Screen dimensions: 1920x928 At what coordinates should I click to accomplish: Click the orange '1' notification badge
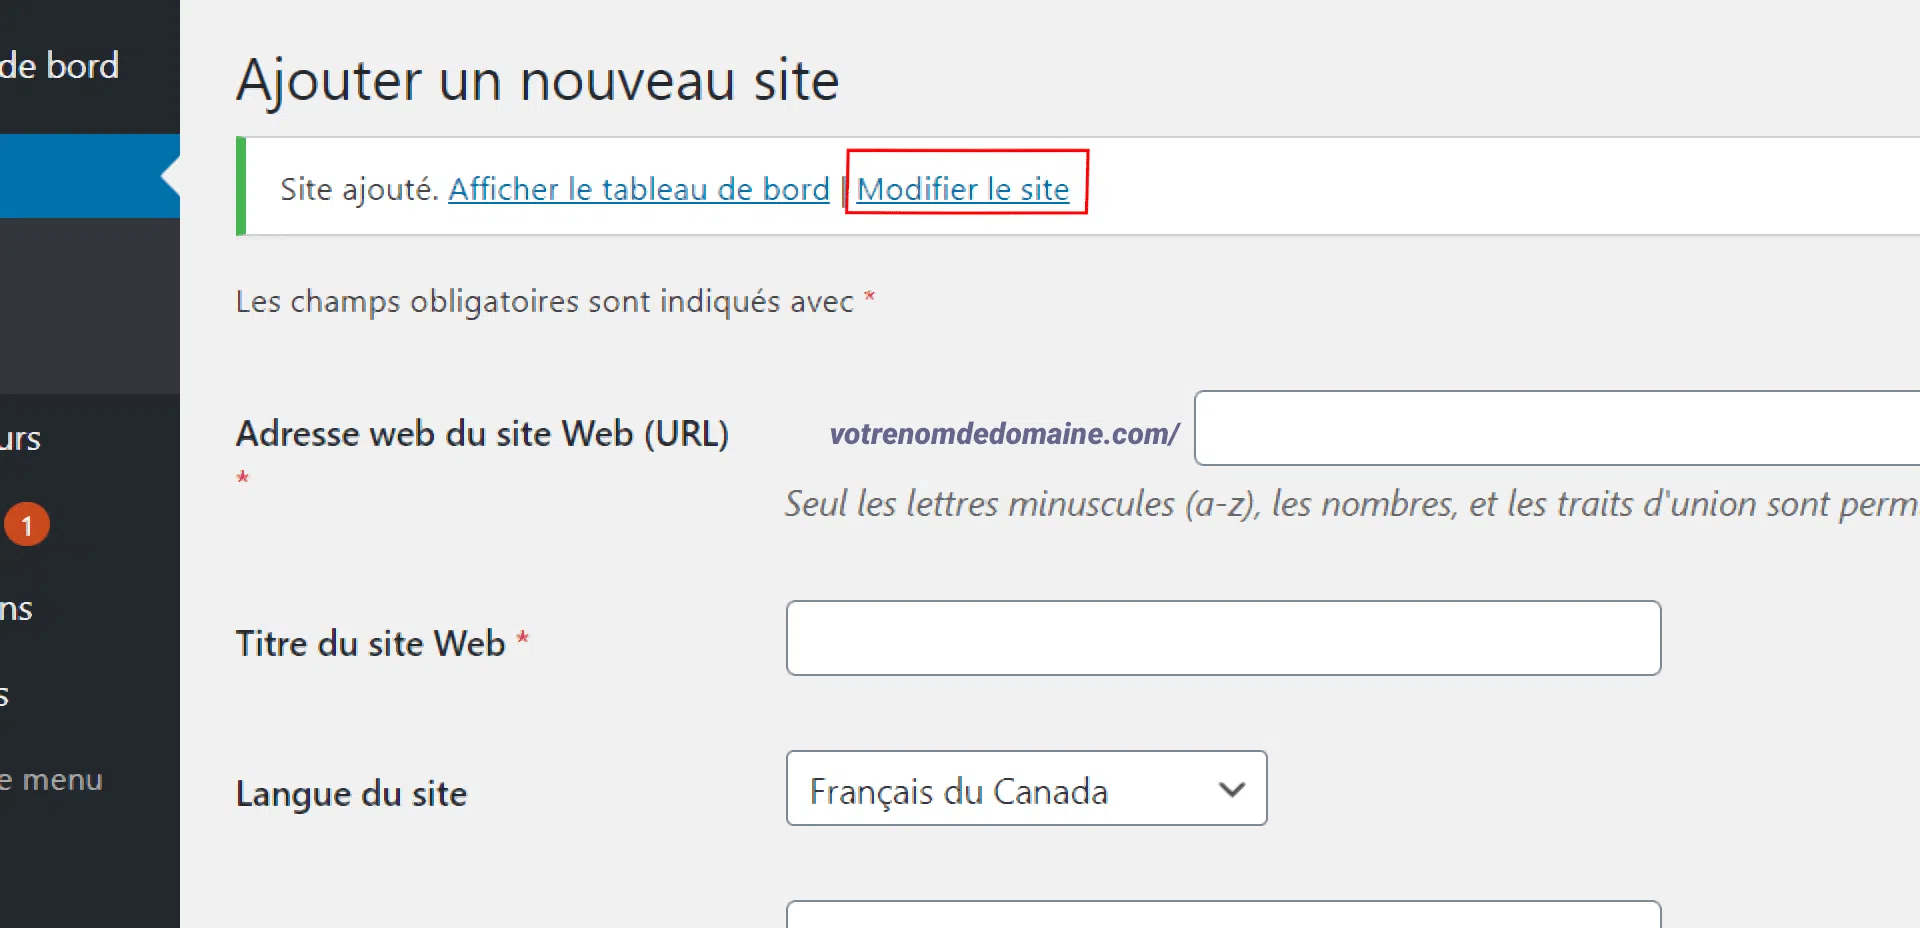click(27, 524)
